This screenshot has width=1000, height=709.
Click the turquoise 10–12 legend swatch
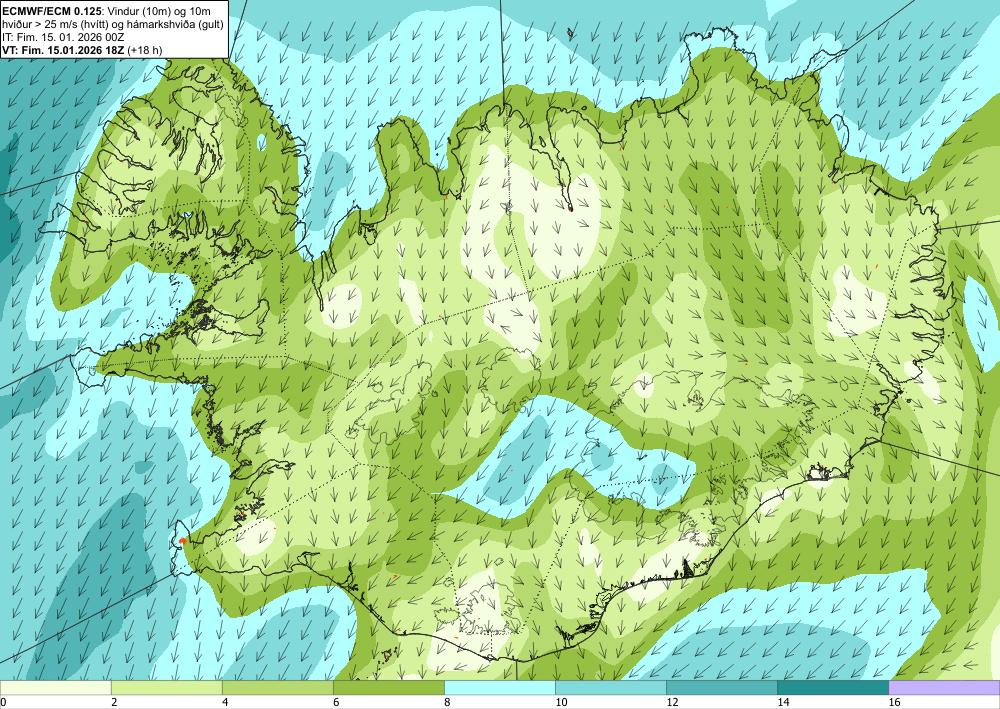611,687
